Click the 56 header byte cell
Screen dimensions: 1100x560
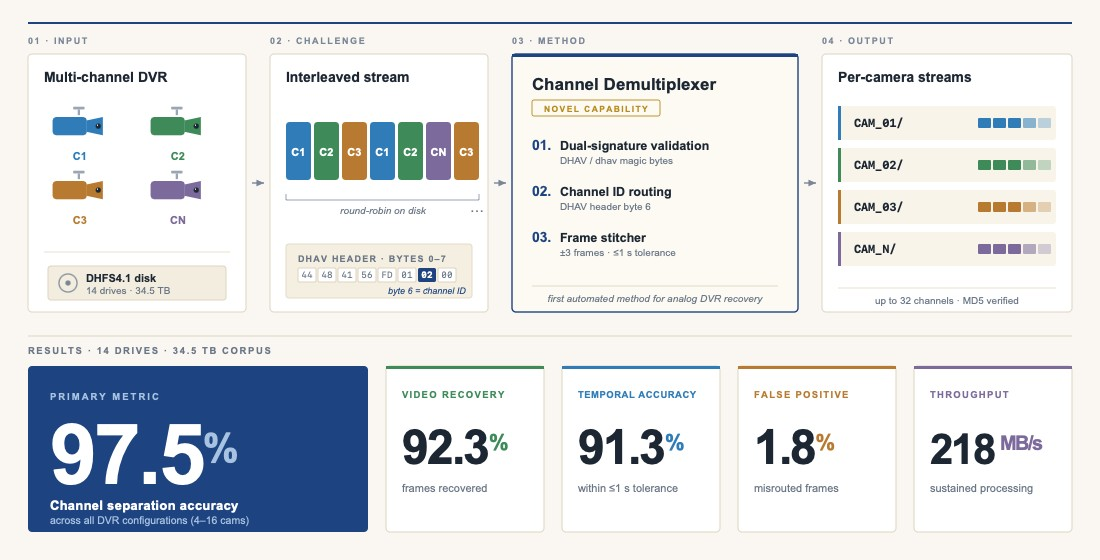point(367,275)
